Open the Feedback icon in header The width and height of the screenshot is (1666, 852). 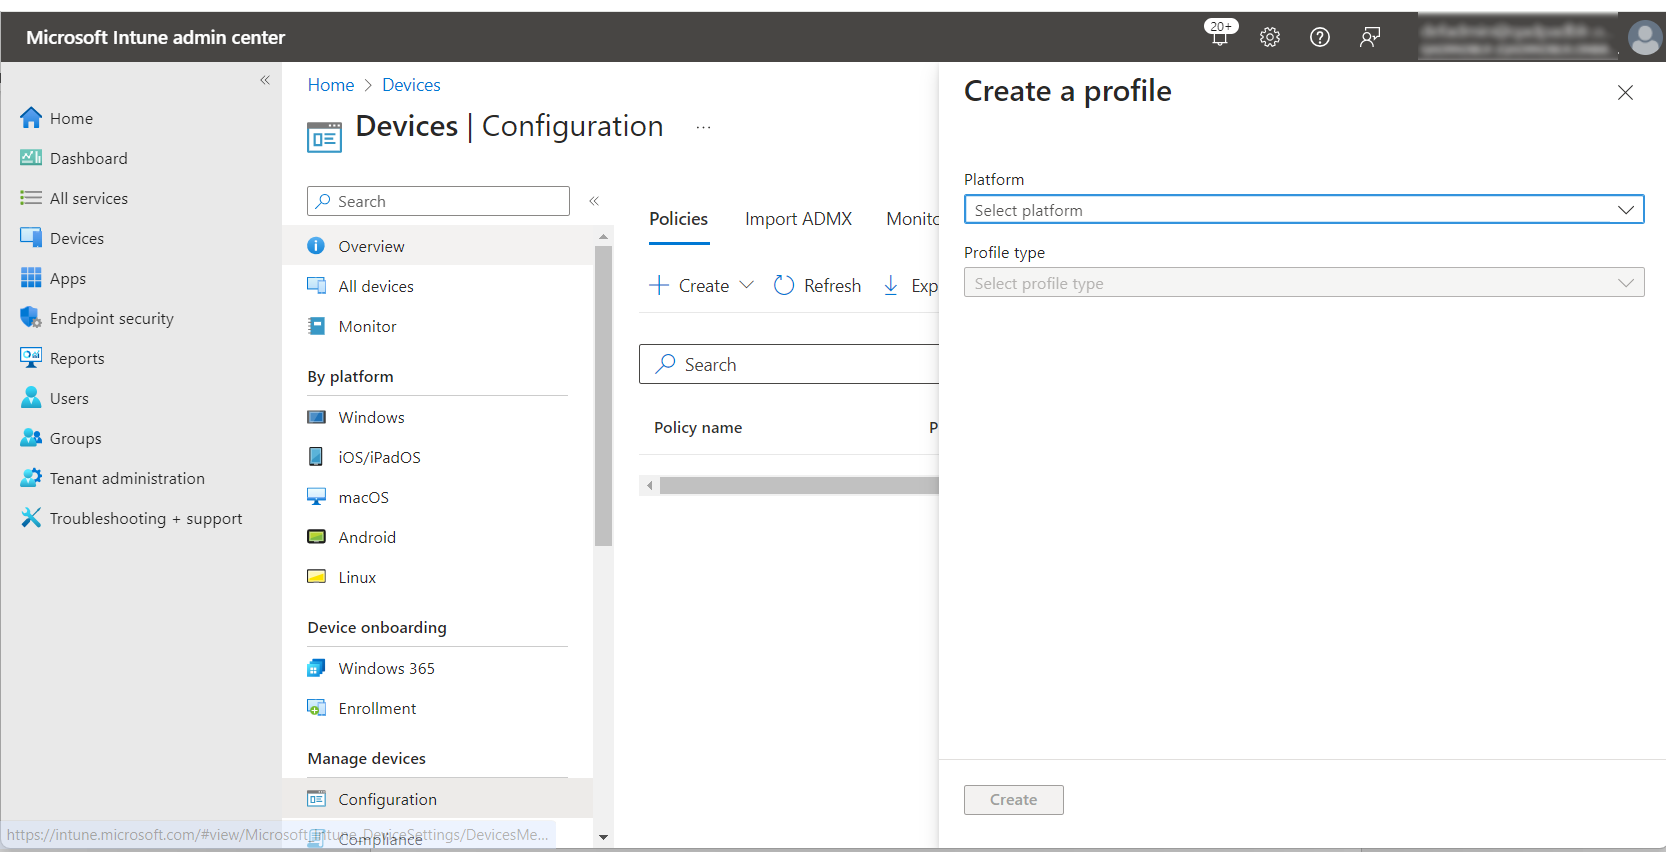coord(1370,37)
